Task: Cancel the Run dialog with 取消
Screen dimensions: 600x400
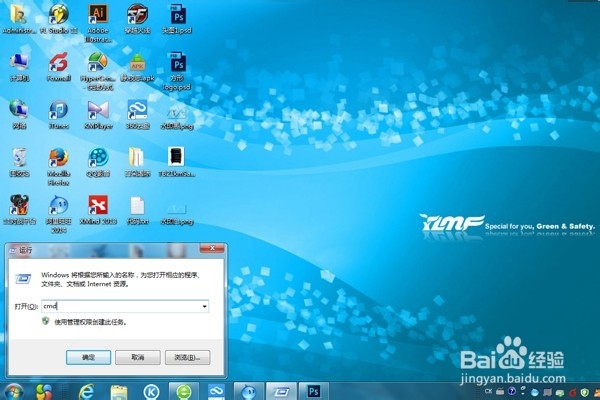Action: pyautogui.click(x=138, y=358)
